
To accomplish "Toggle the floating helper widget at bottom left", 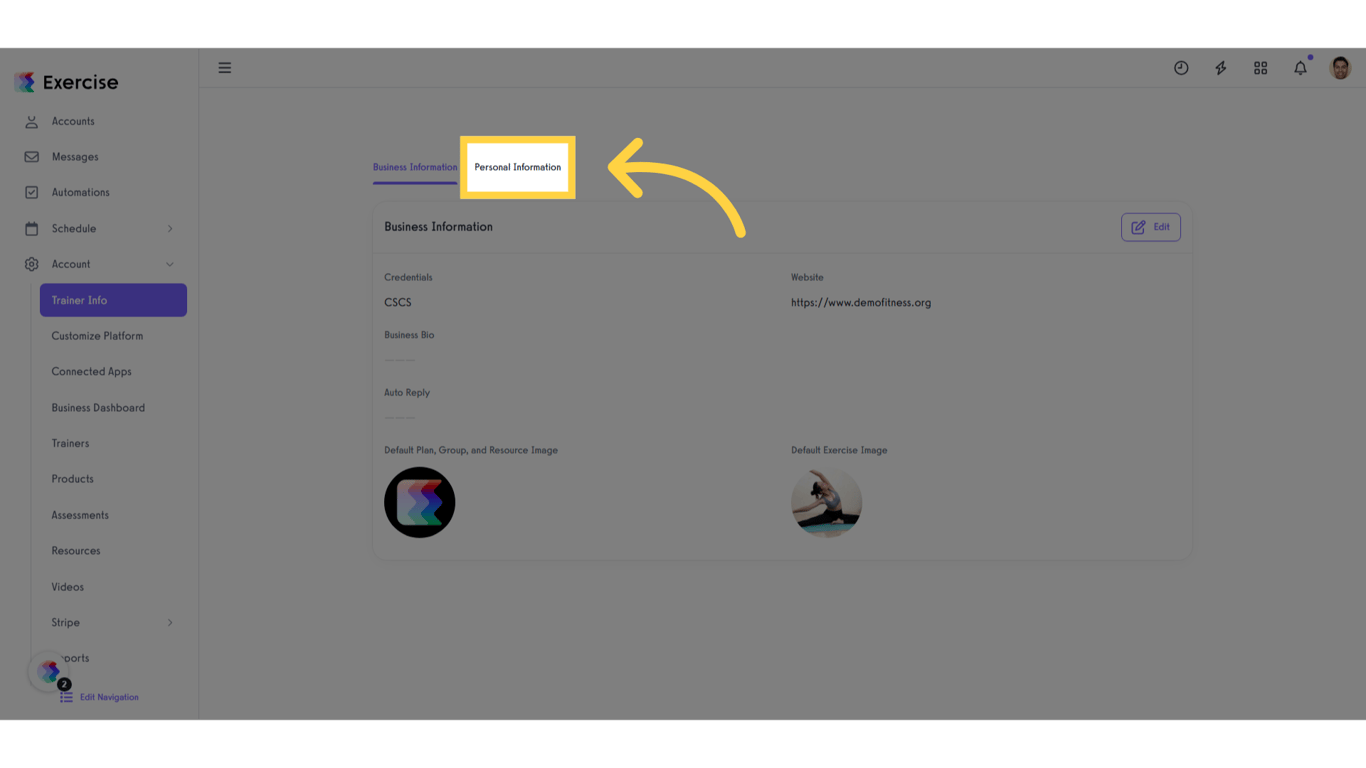I will click(46, 671).
